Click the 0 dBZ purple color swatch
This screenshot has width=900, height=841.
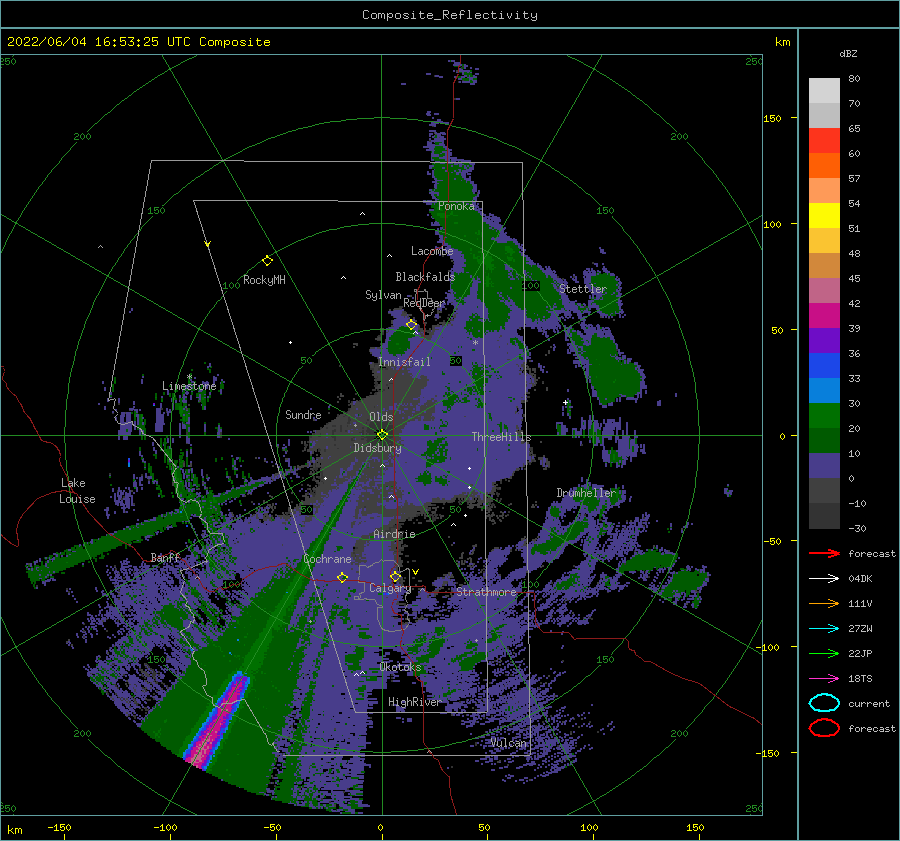[824, 466]
